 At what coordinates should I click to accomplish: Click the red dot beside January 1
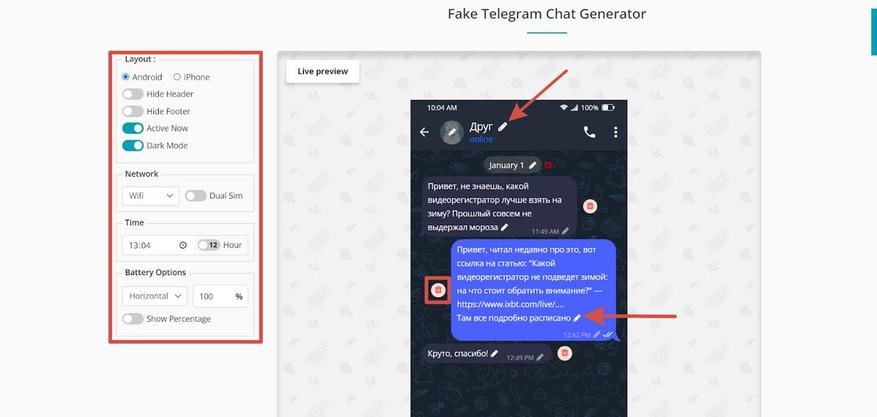point(548,165)
